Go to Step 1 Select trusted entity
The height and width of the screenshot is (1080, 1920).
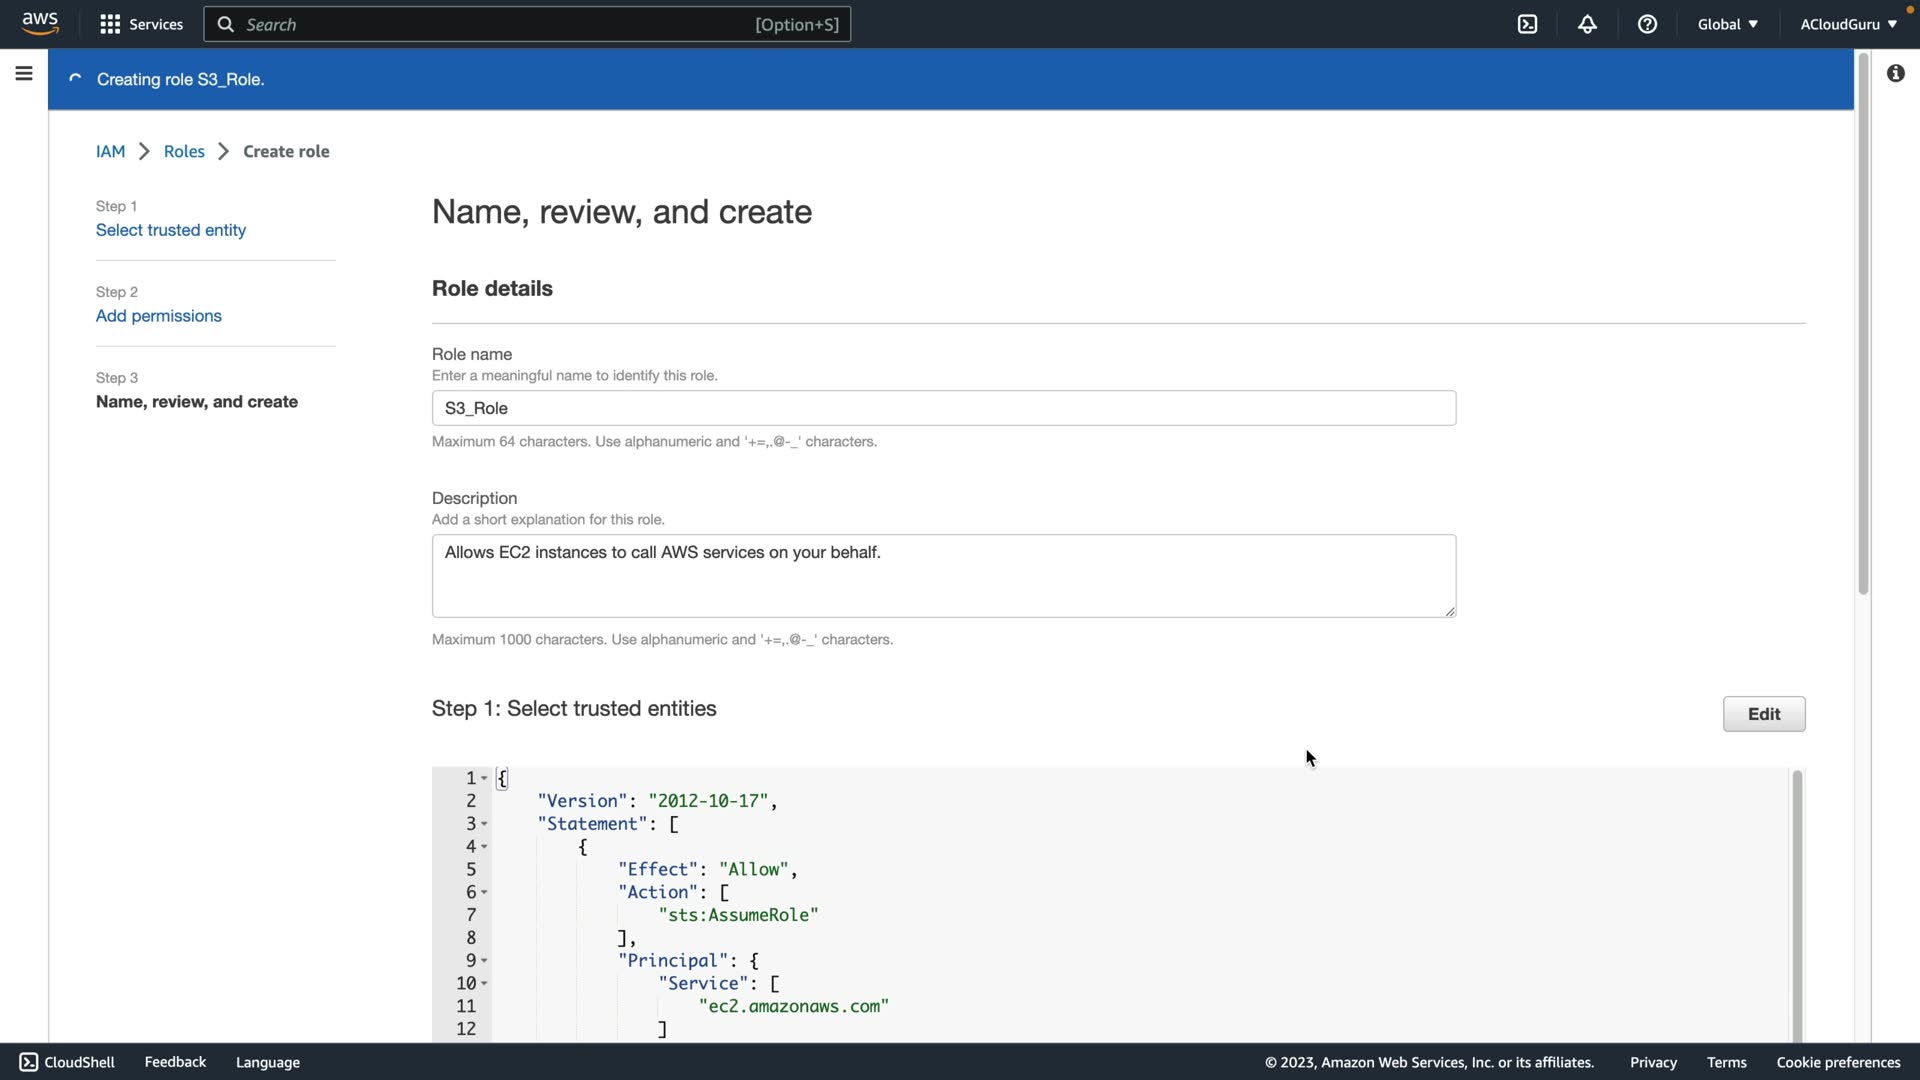click(171, 230)
